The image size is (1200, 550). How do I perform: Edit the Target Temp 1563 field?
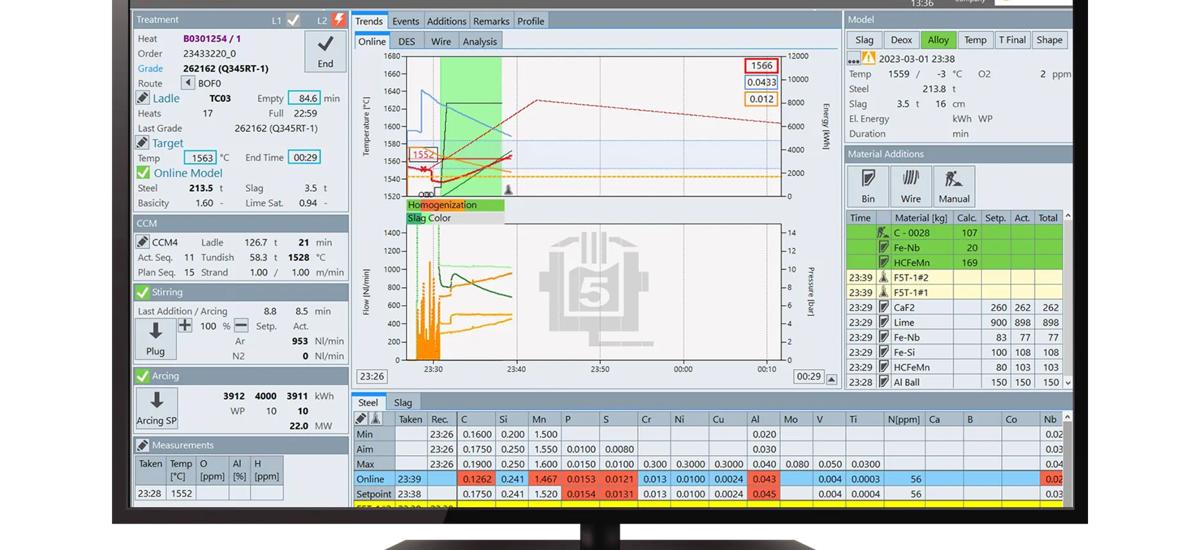(x=201, y=158)
